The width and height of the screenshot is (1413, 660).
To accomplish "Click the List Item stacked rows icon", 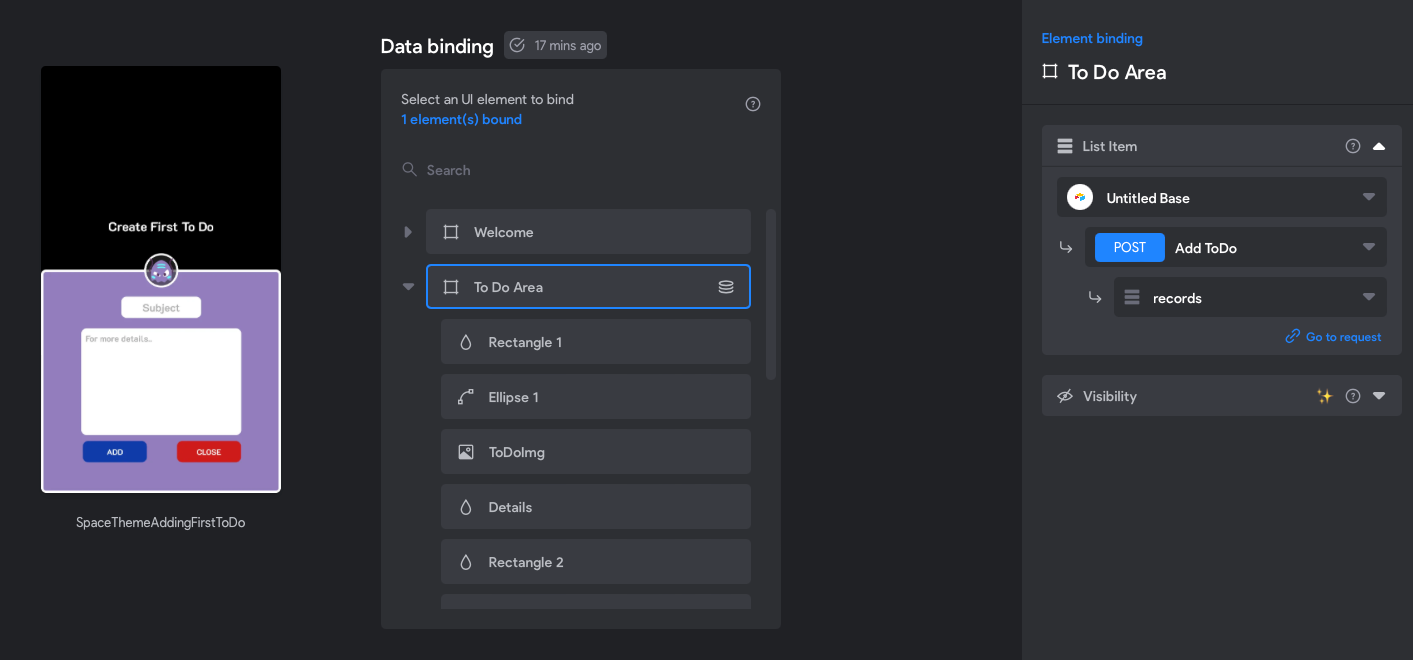I will pyautogui.click(x=1065, y=146).
